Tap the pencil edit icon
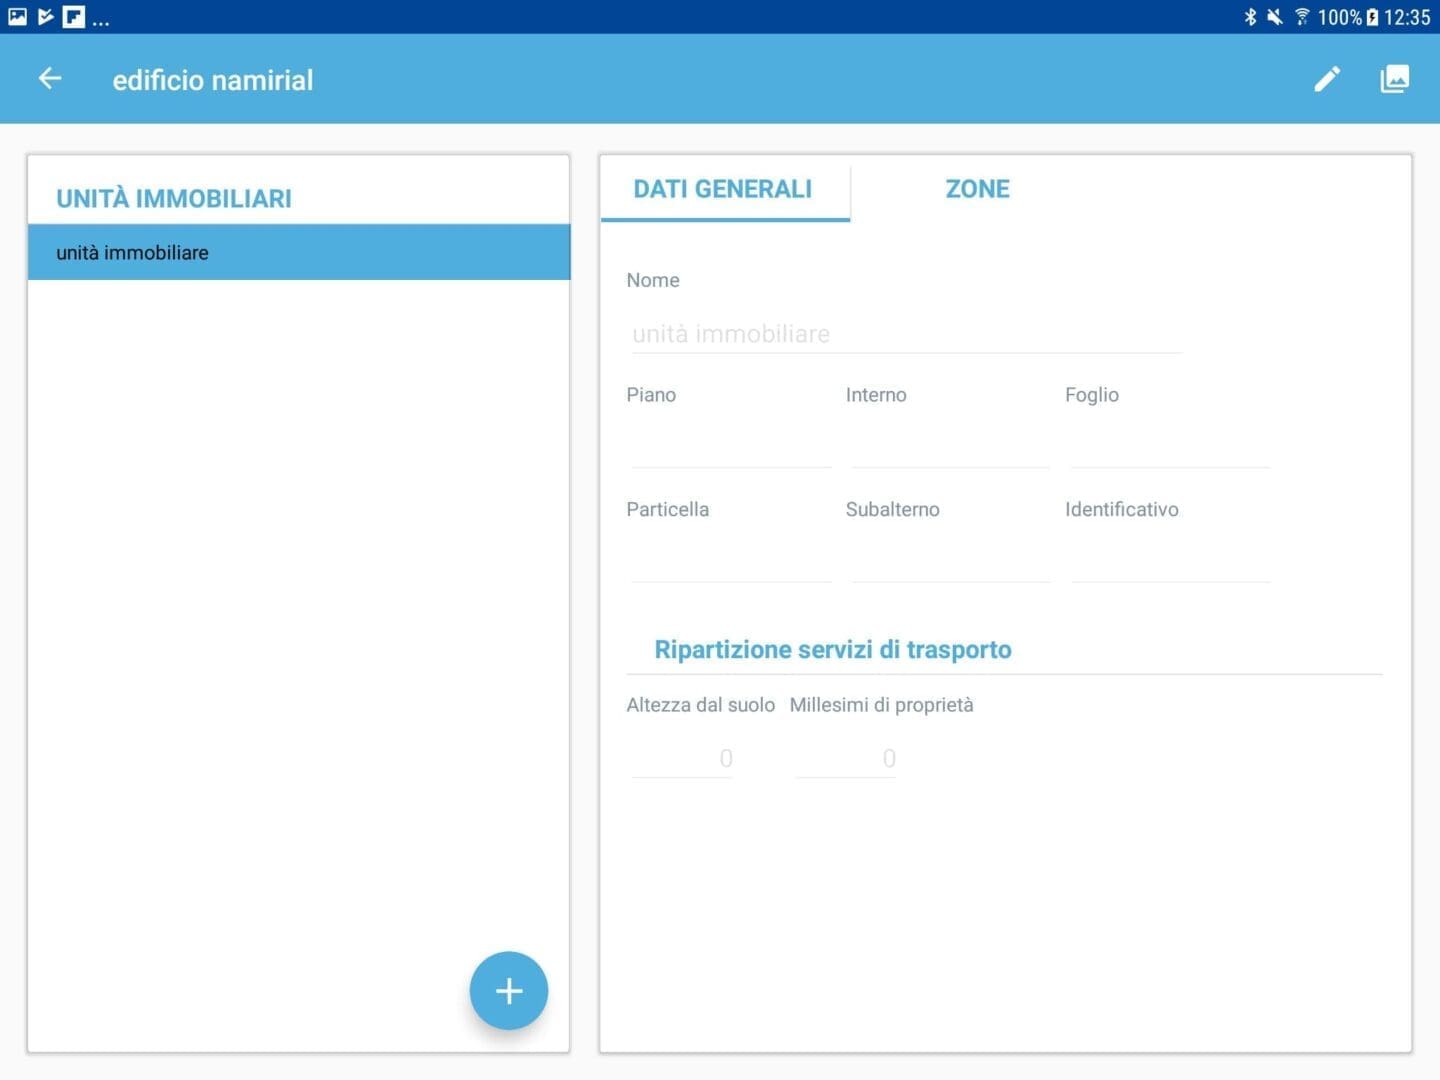This screenshot has width=1440, height=1080. coord(1327,78)
